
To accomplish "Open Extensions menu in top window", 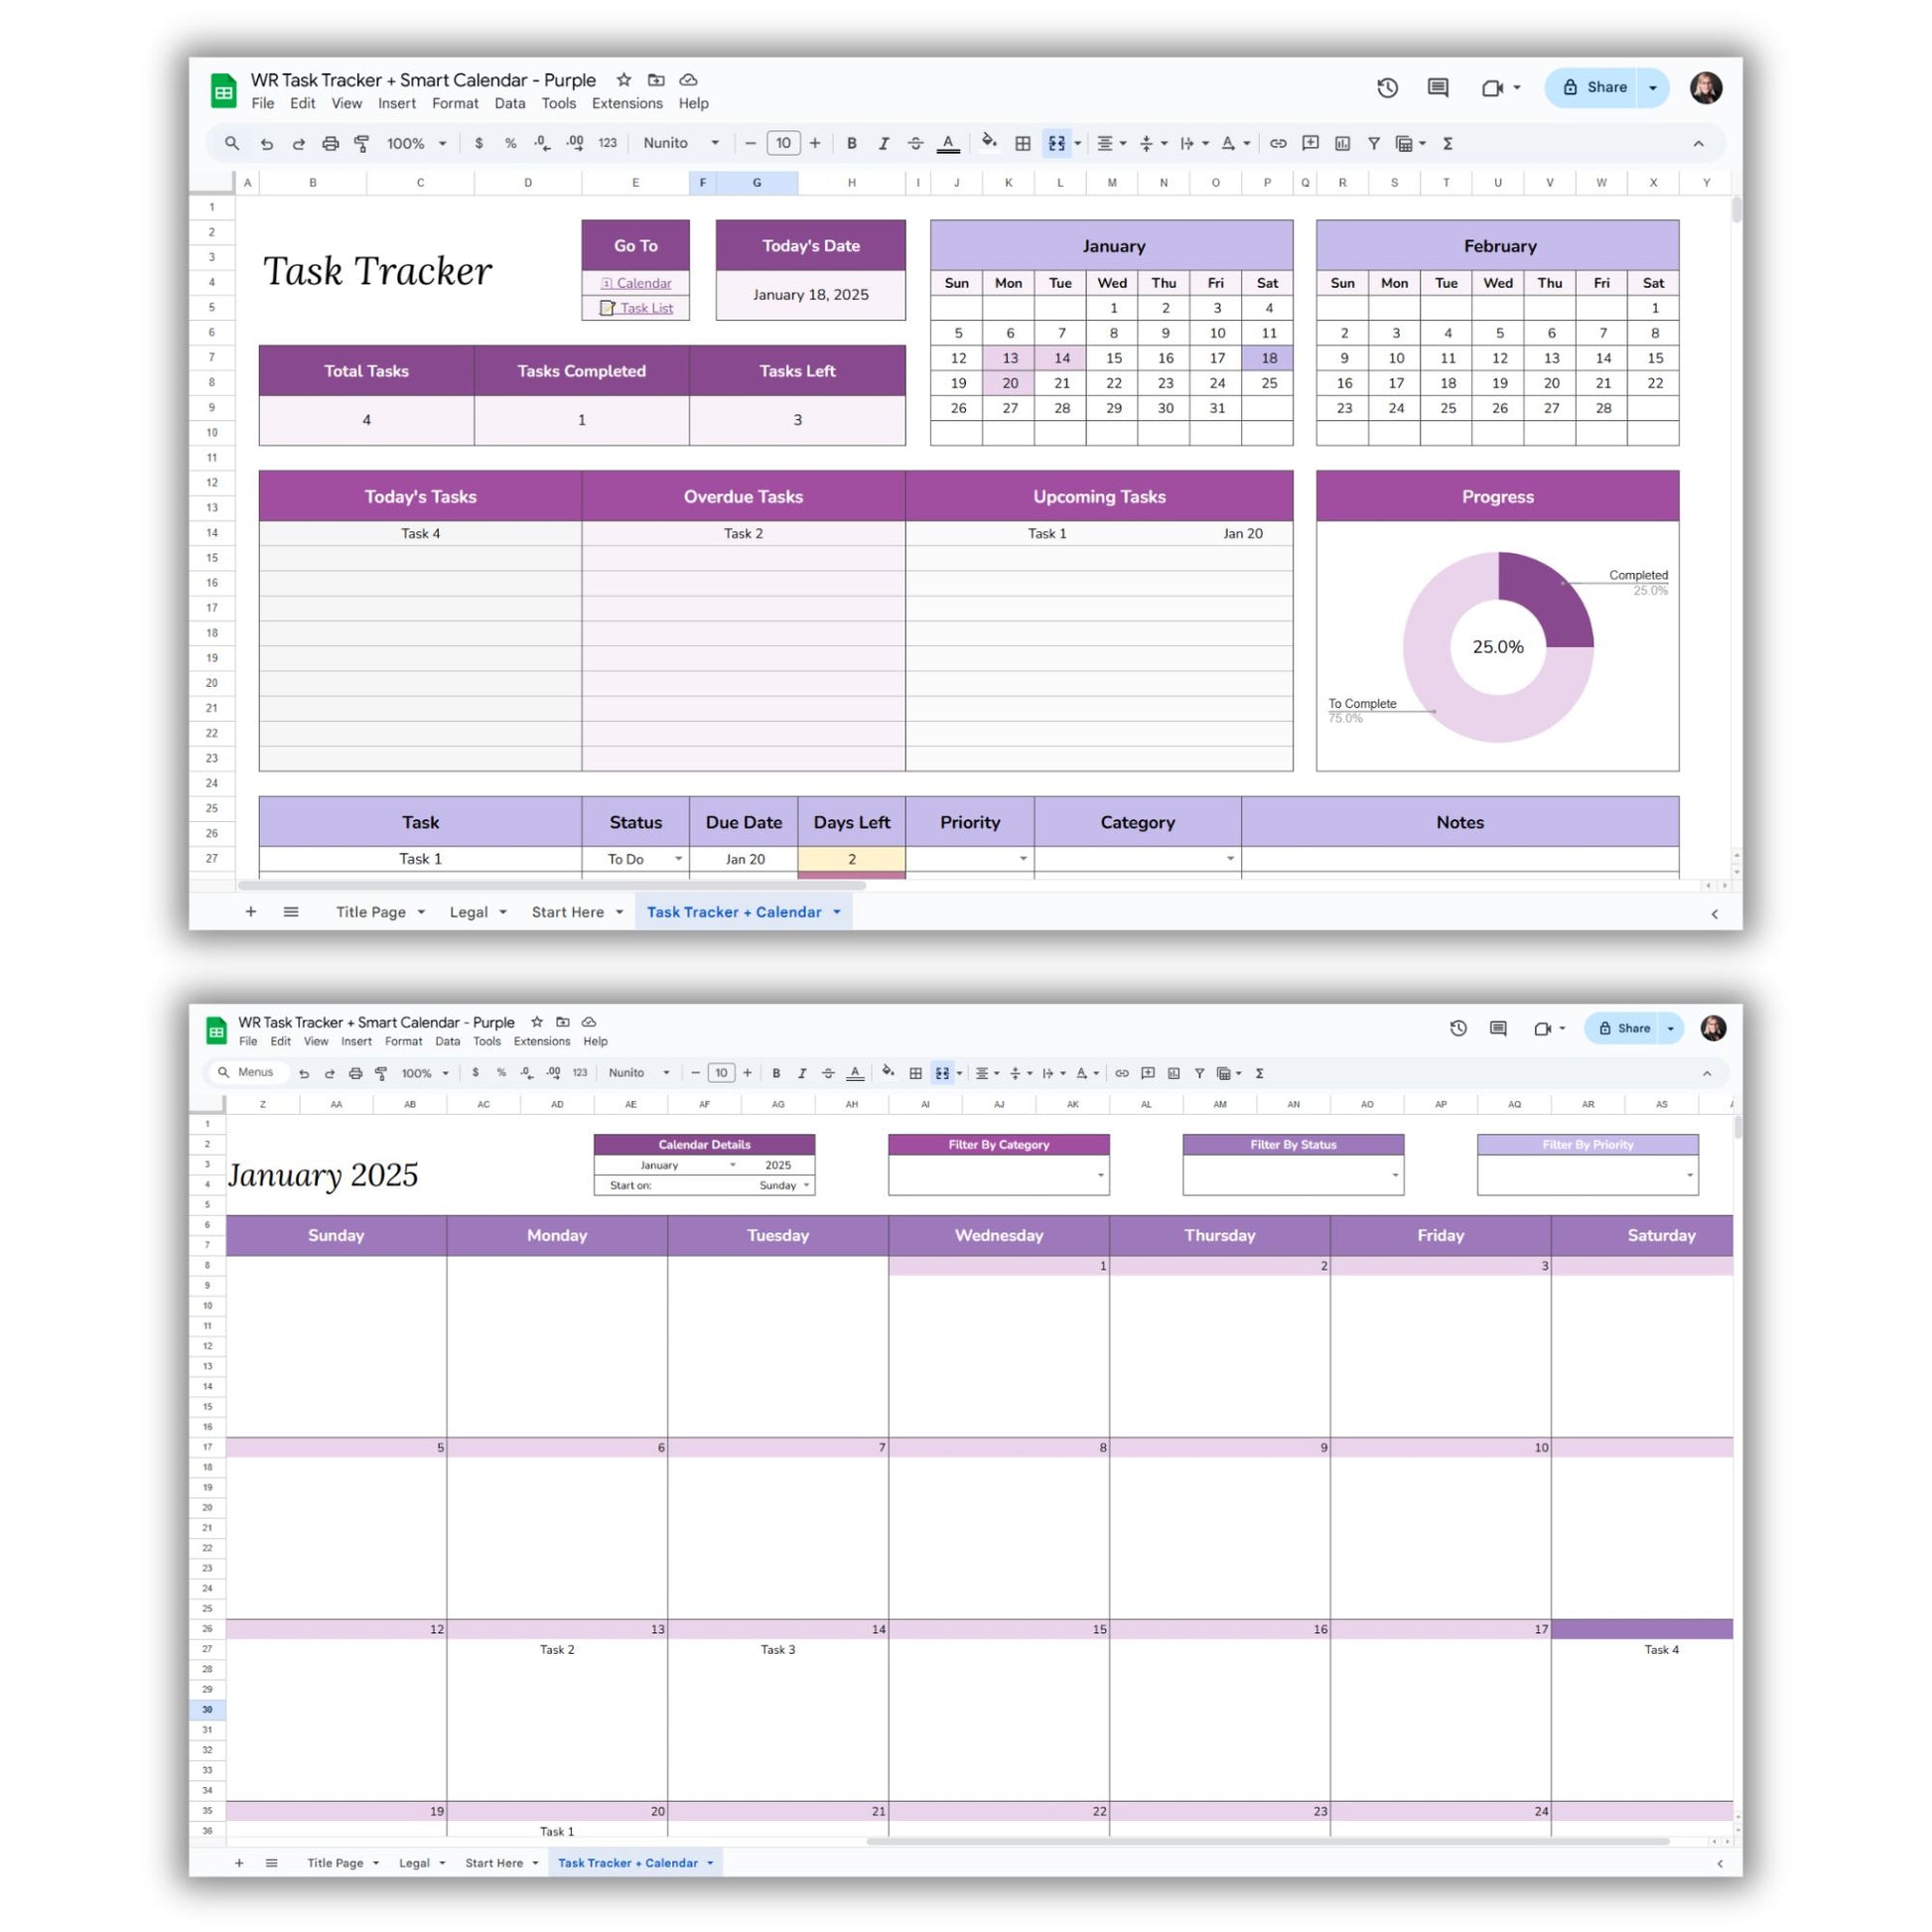I will [x=627, y=103].
